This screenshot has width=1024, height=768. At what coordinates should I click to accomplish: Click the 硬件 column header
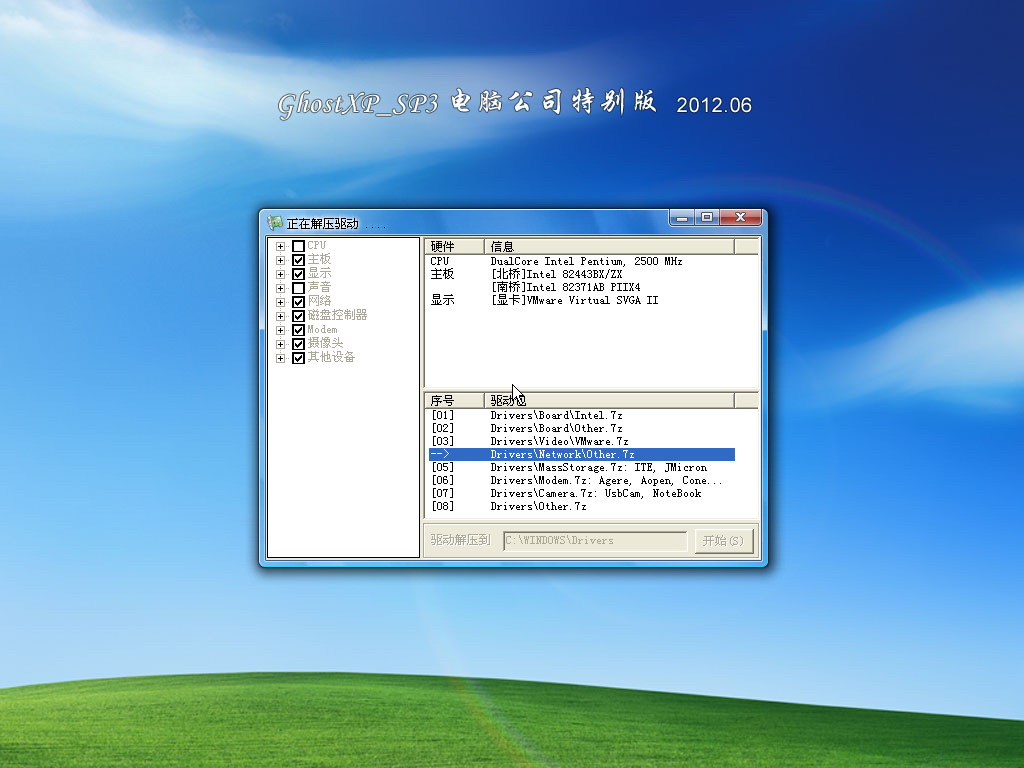(x=454, y=246)
